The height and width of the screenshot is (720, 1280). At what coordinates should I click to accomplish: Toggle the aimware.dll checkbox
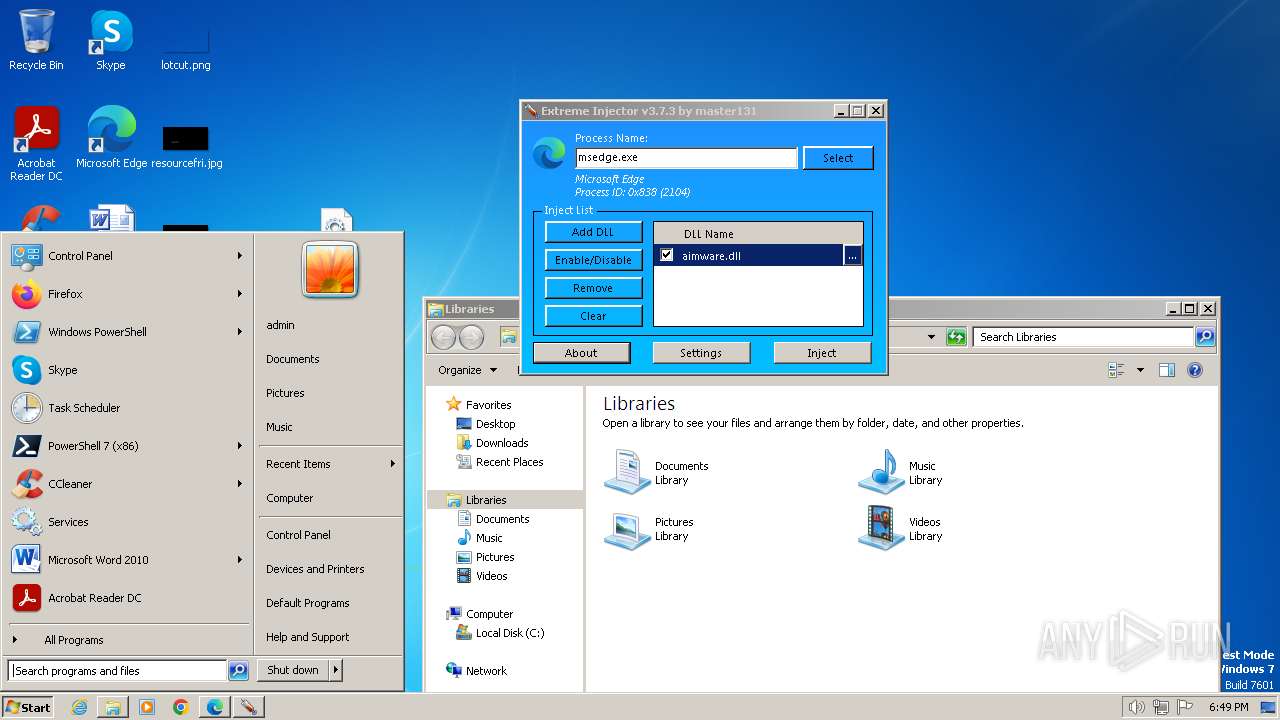(667, 256)
